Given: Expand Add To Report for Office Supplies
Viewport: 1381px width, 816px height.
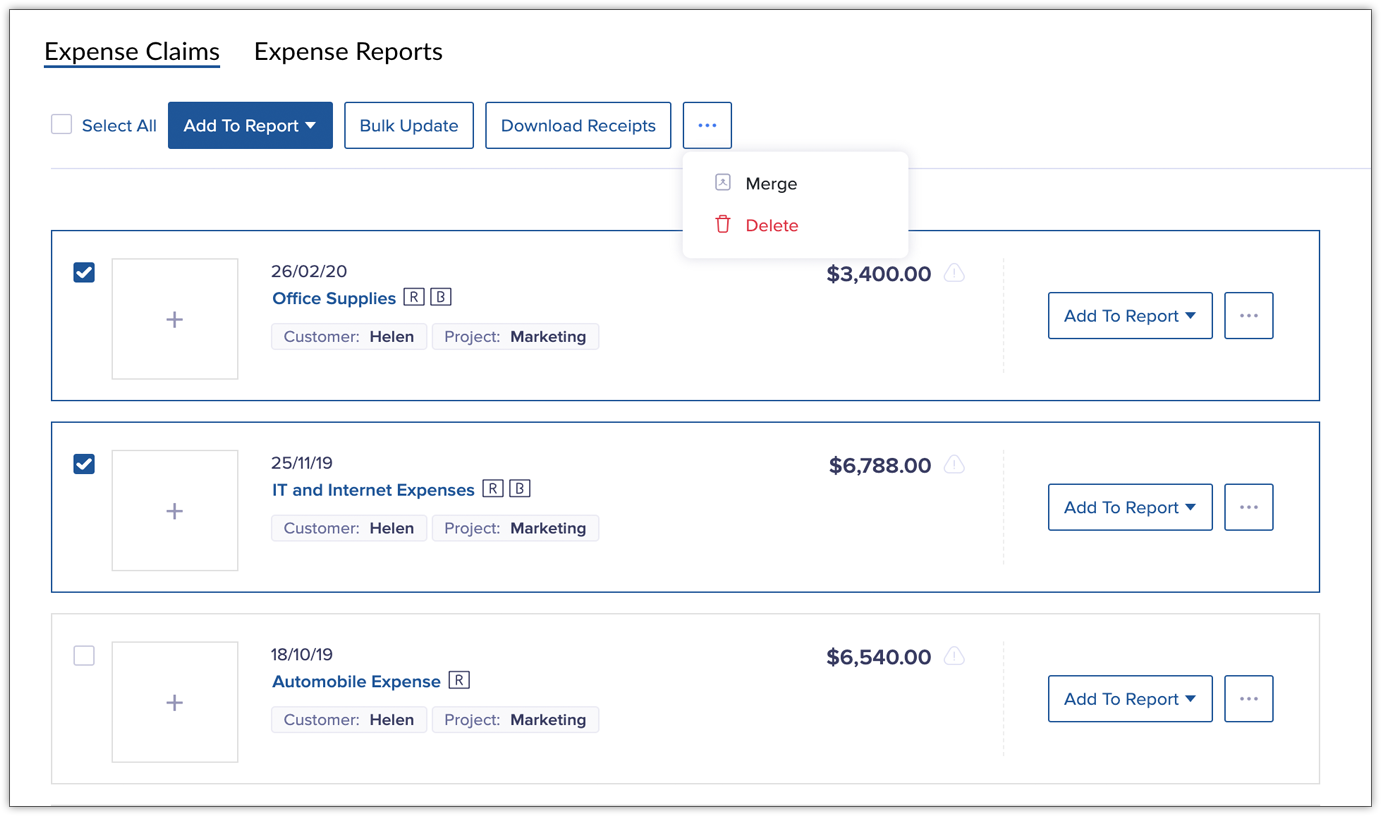Looking at the screenshot, I should point(1130,316).
